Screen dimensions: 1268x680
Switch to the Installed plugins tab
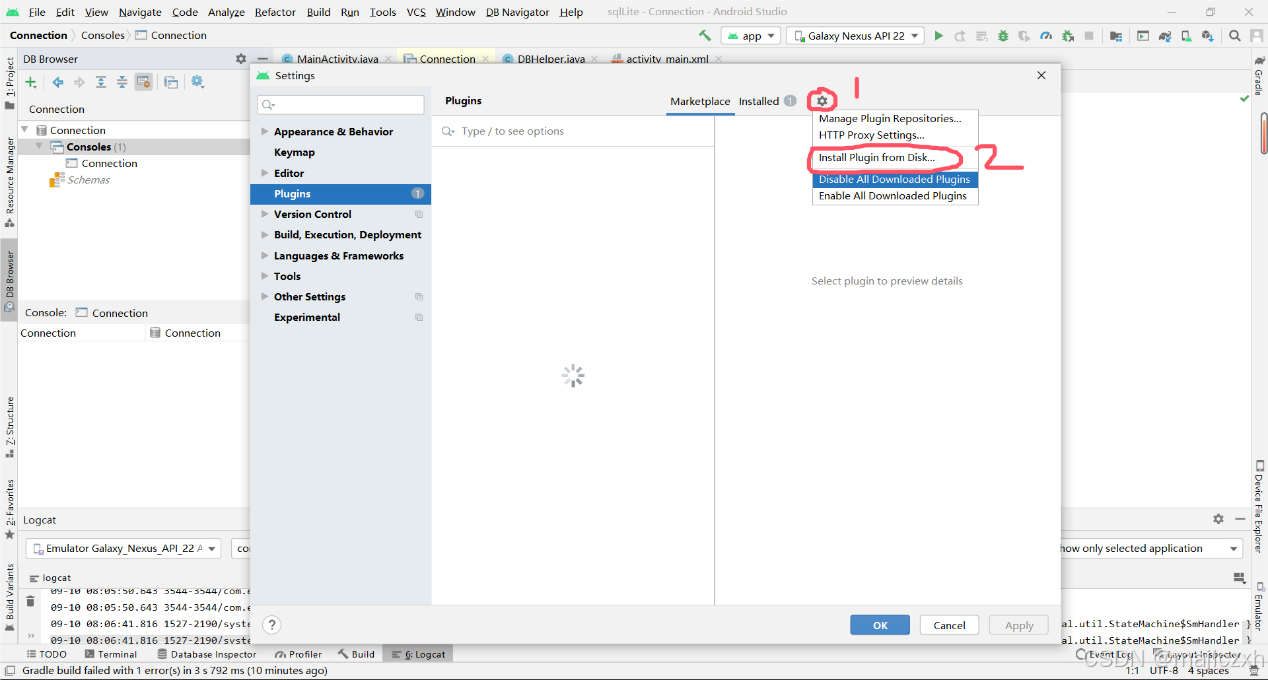click(x=757, y=101)
